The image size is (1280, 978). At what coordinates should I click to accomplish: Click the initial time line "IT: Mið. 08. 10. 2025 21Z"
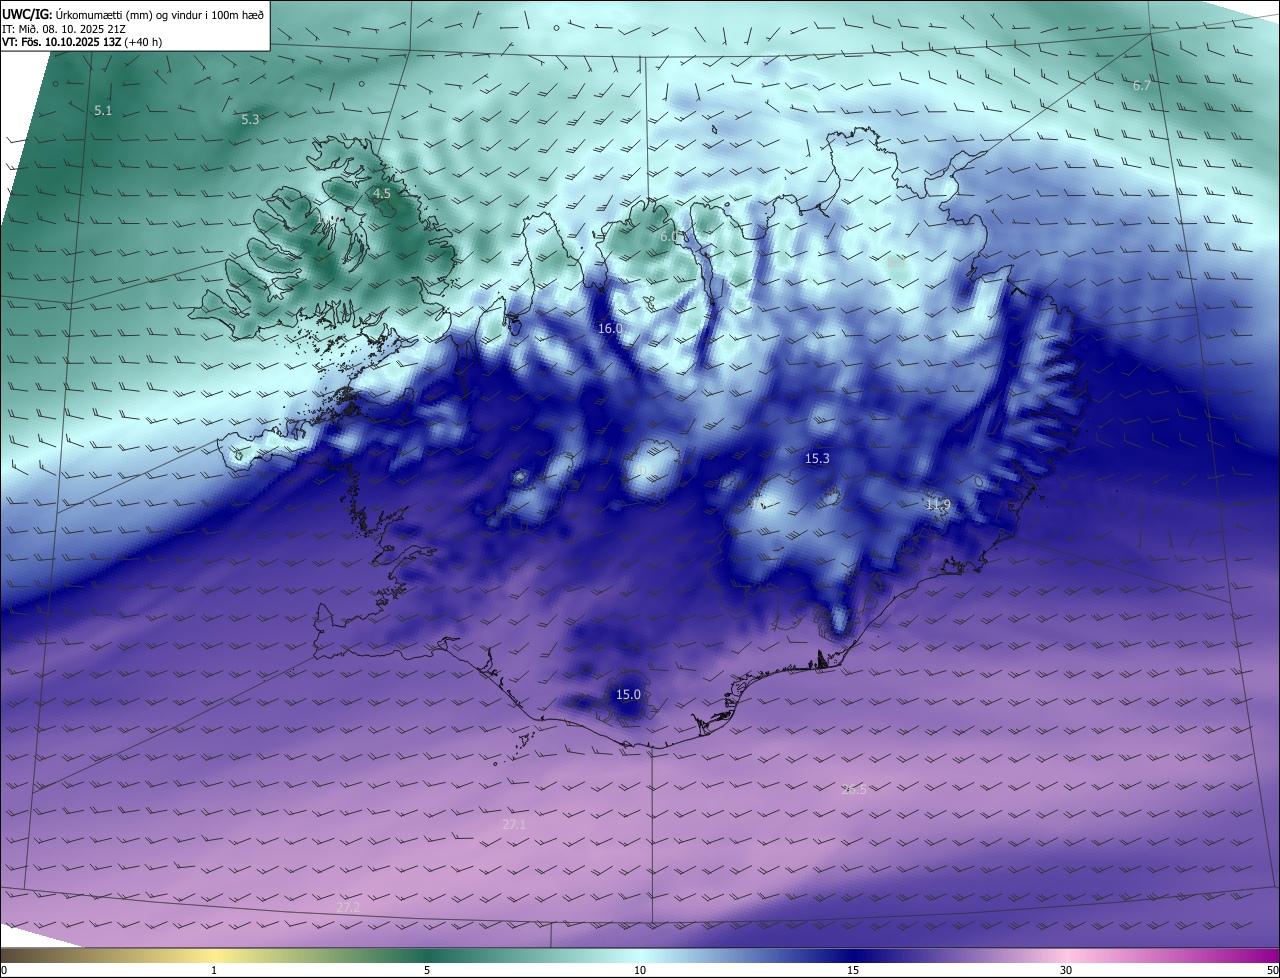63,28
